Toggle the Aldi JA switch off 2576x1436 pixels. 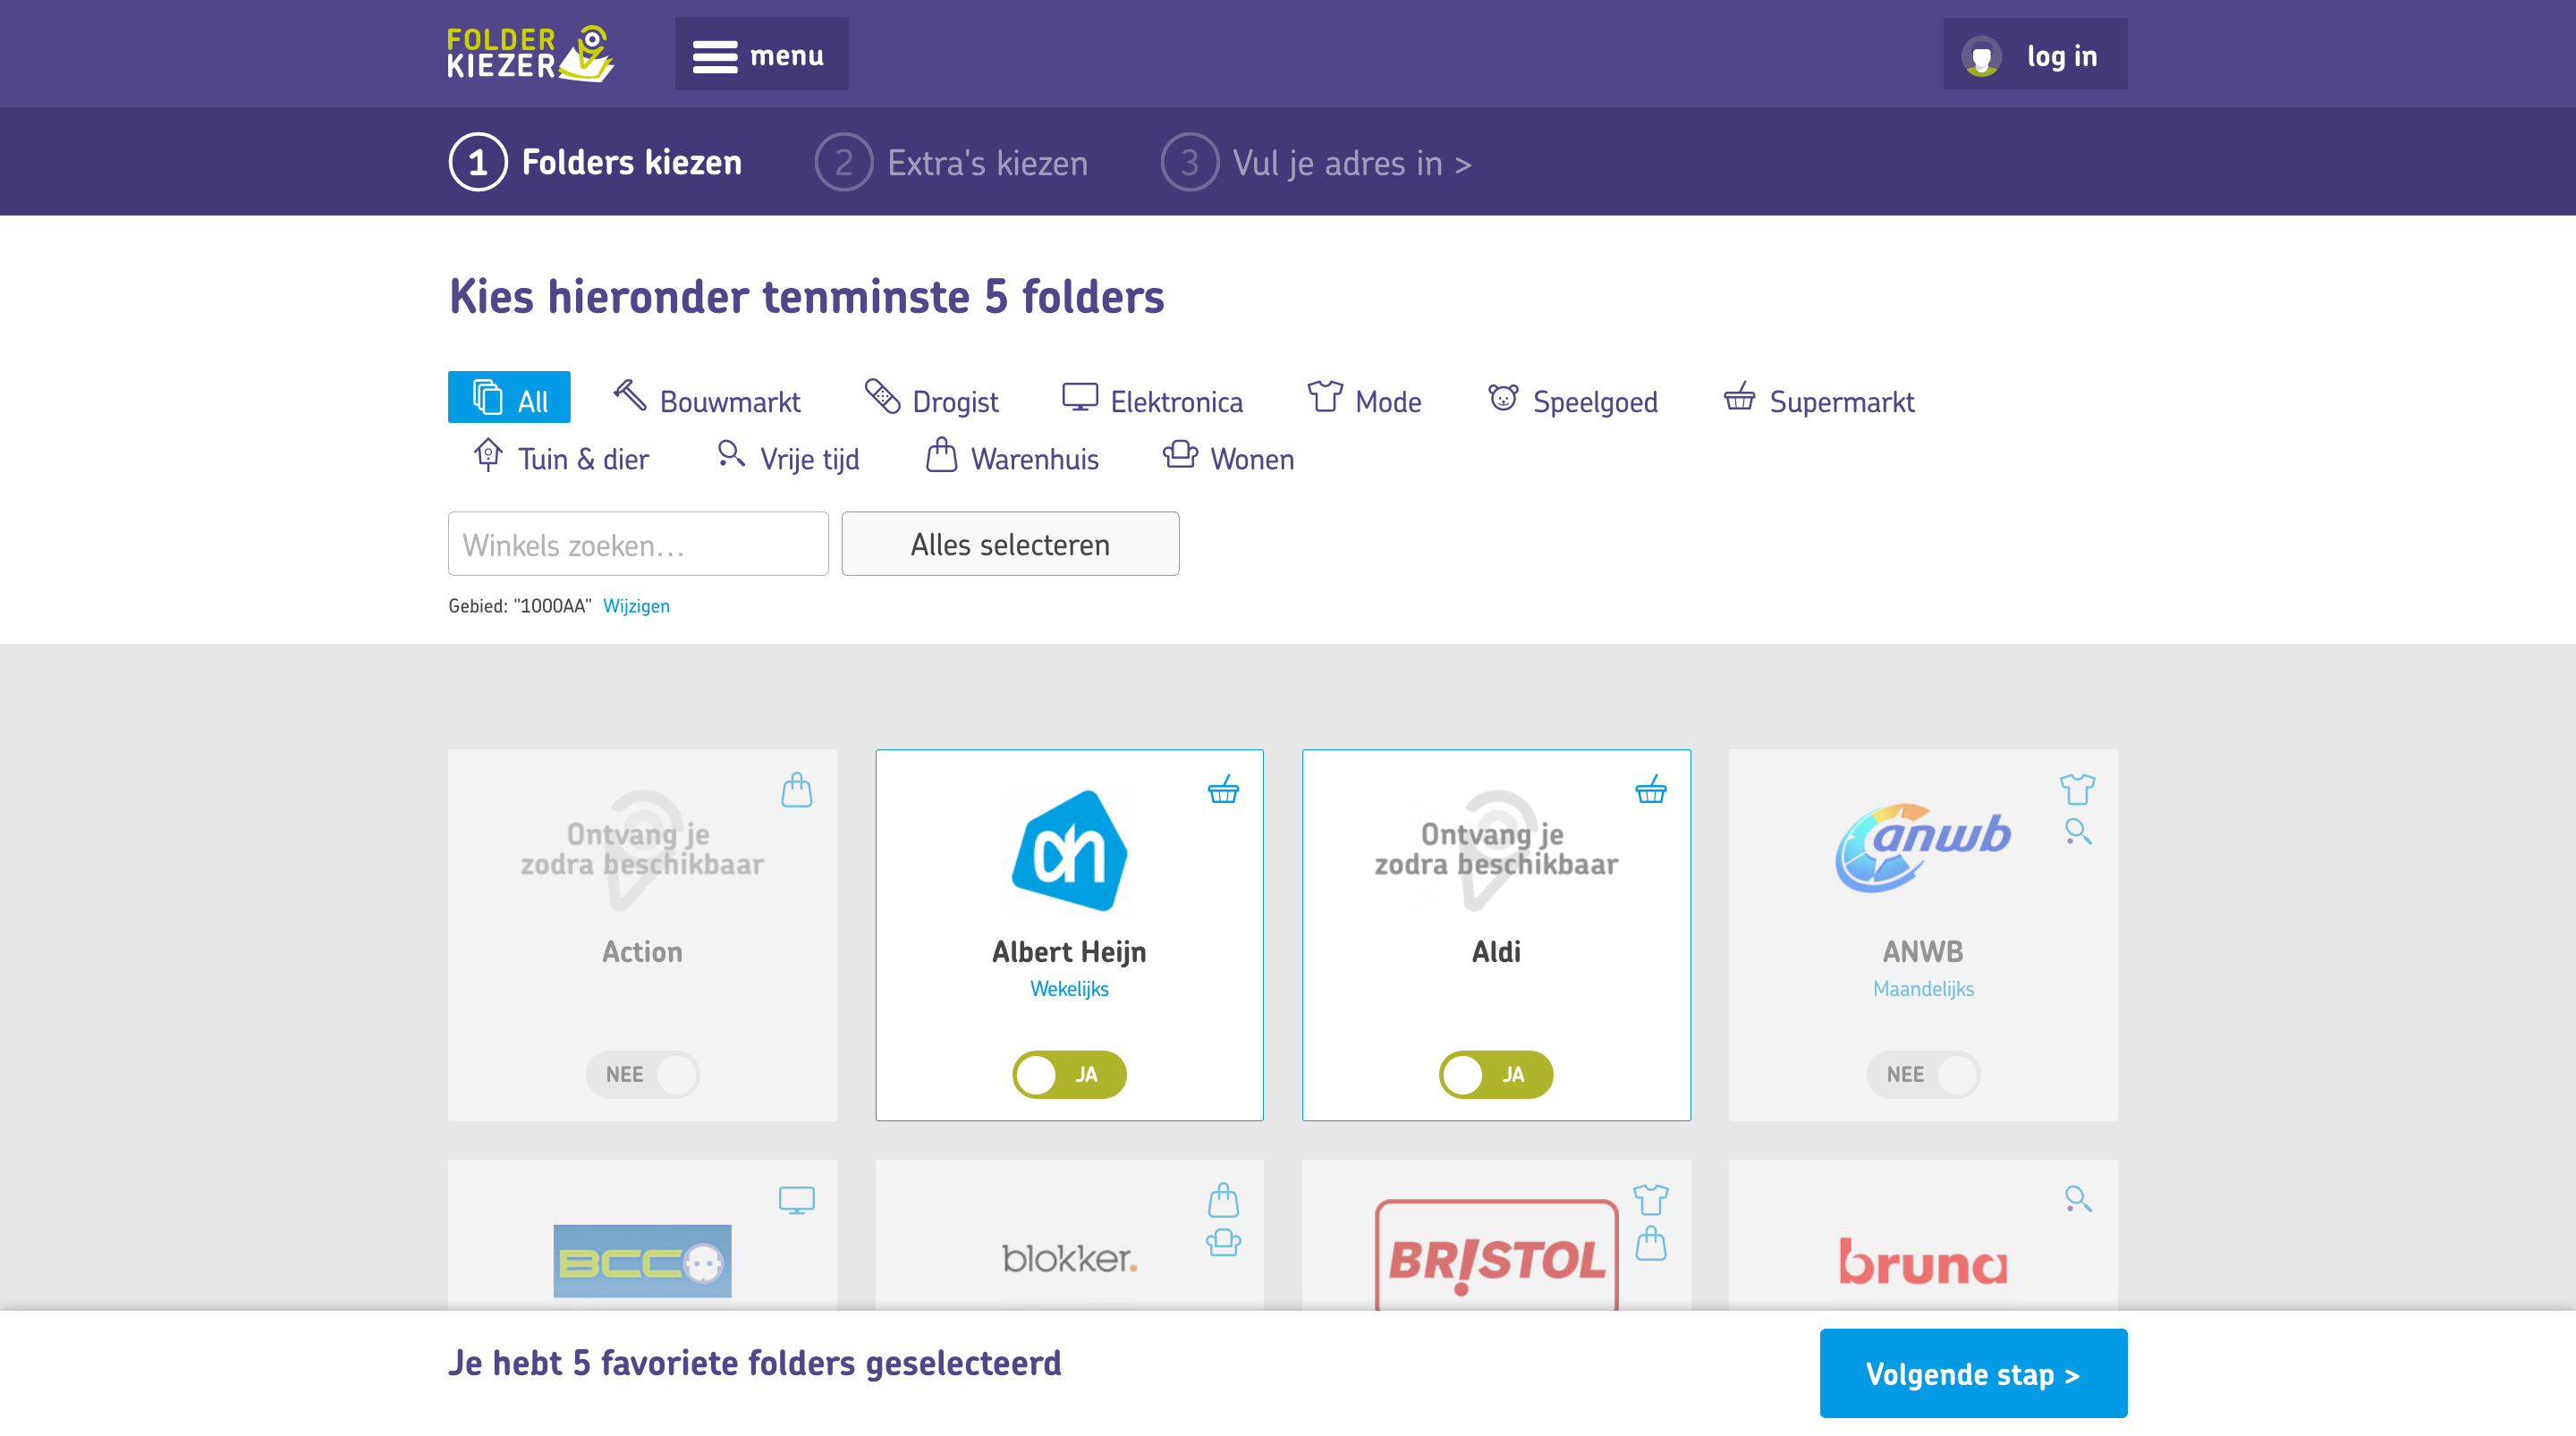pos(1496,1074)
